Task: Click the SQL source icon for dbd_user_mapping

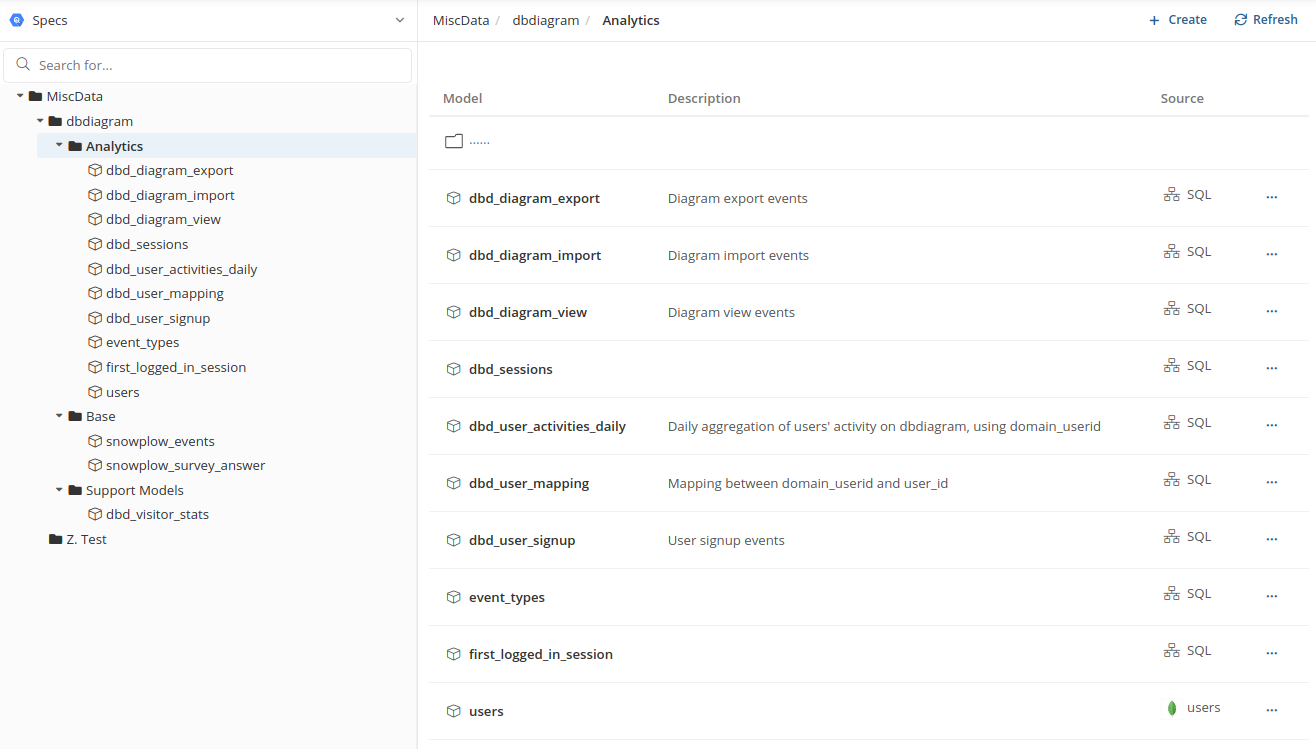Action: click(x=1171, y=480)
